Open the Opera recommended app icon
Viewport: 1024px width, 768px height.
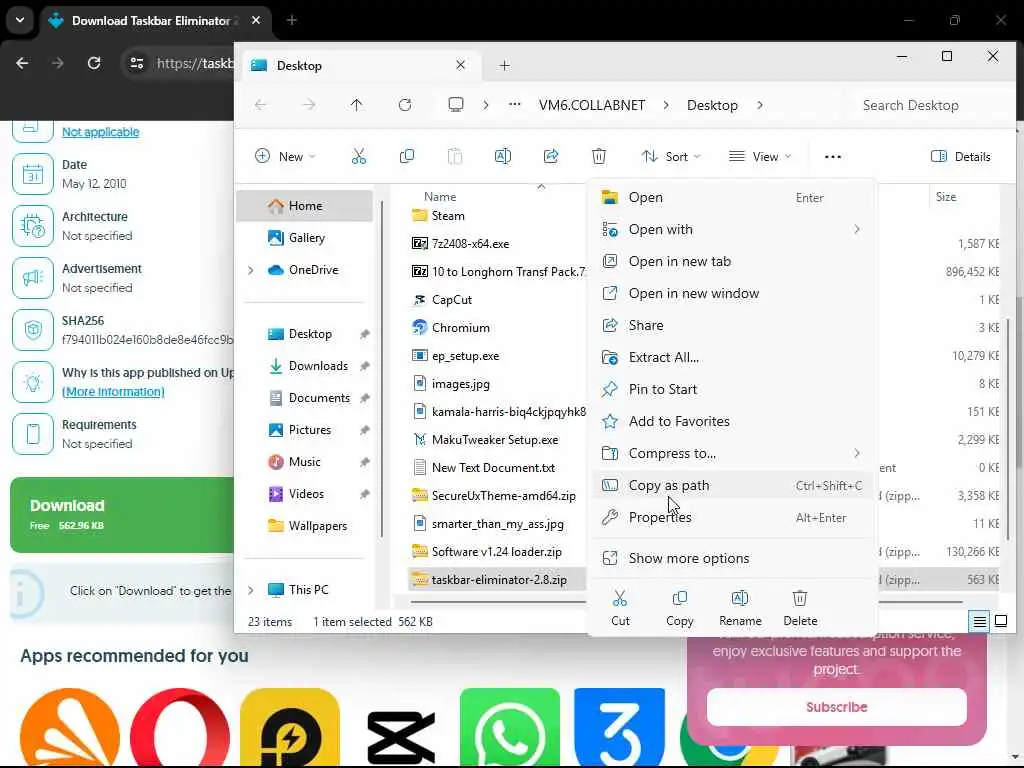point(180,727)
